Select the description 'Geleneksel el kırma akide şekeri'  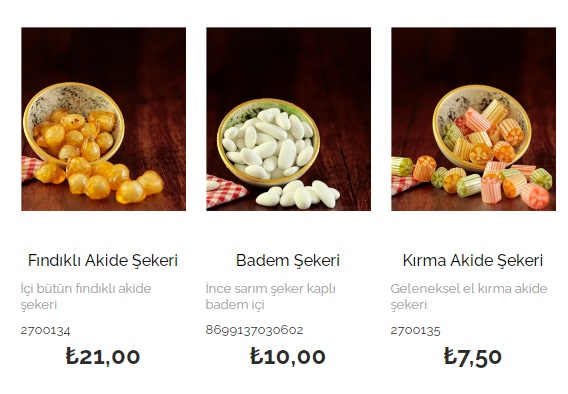[469, 297]
